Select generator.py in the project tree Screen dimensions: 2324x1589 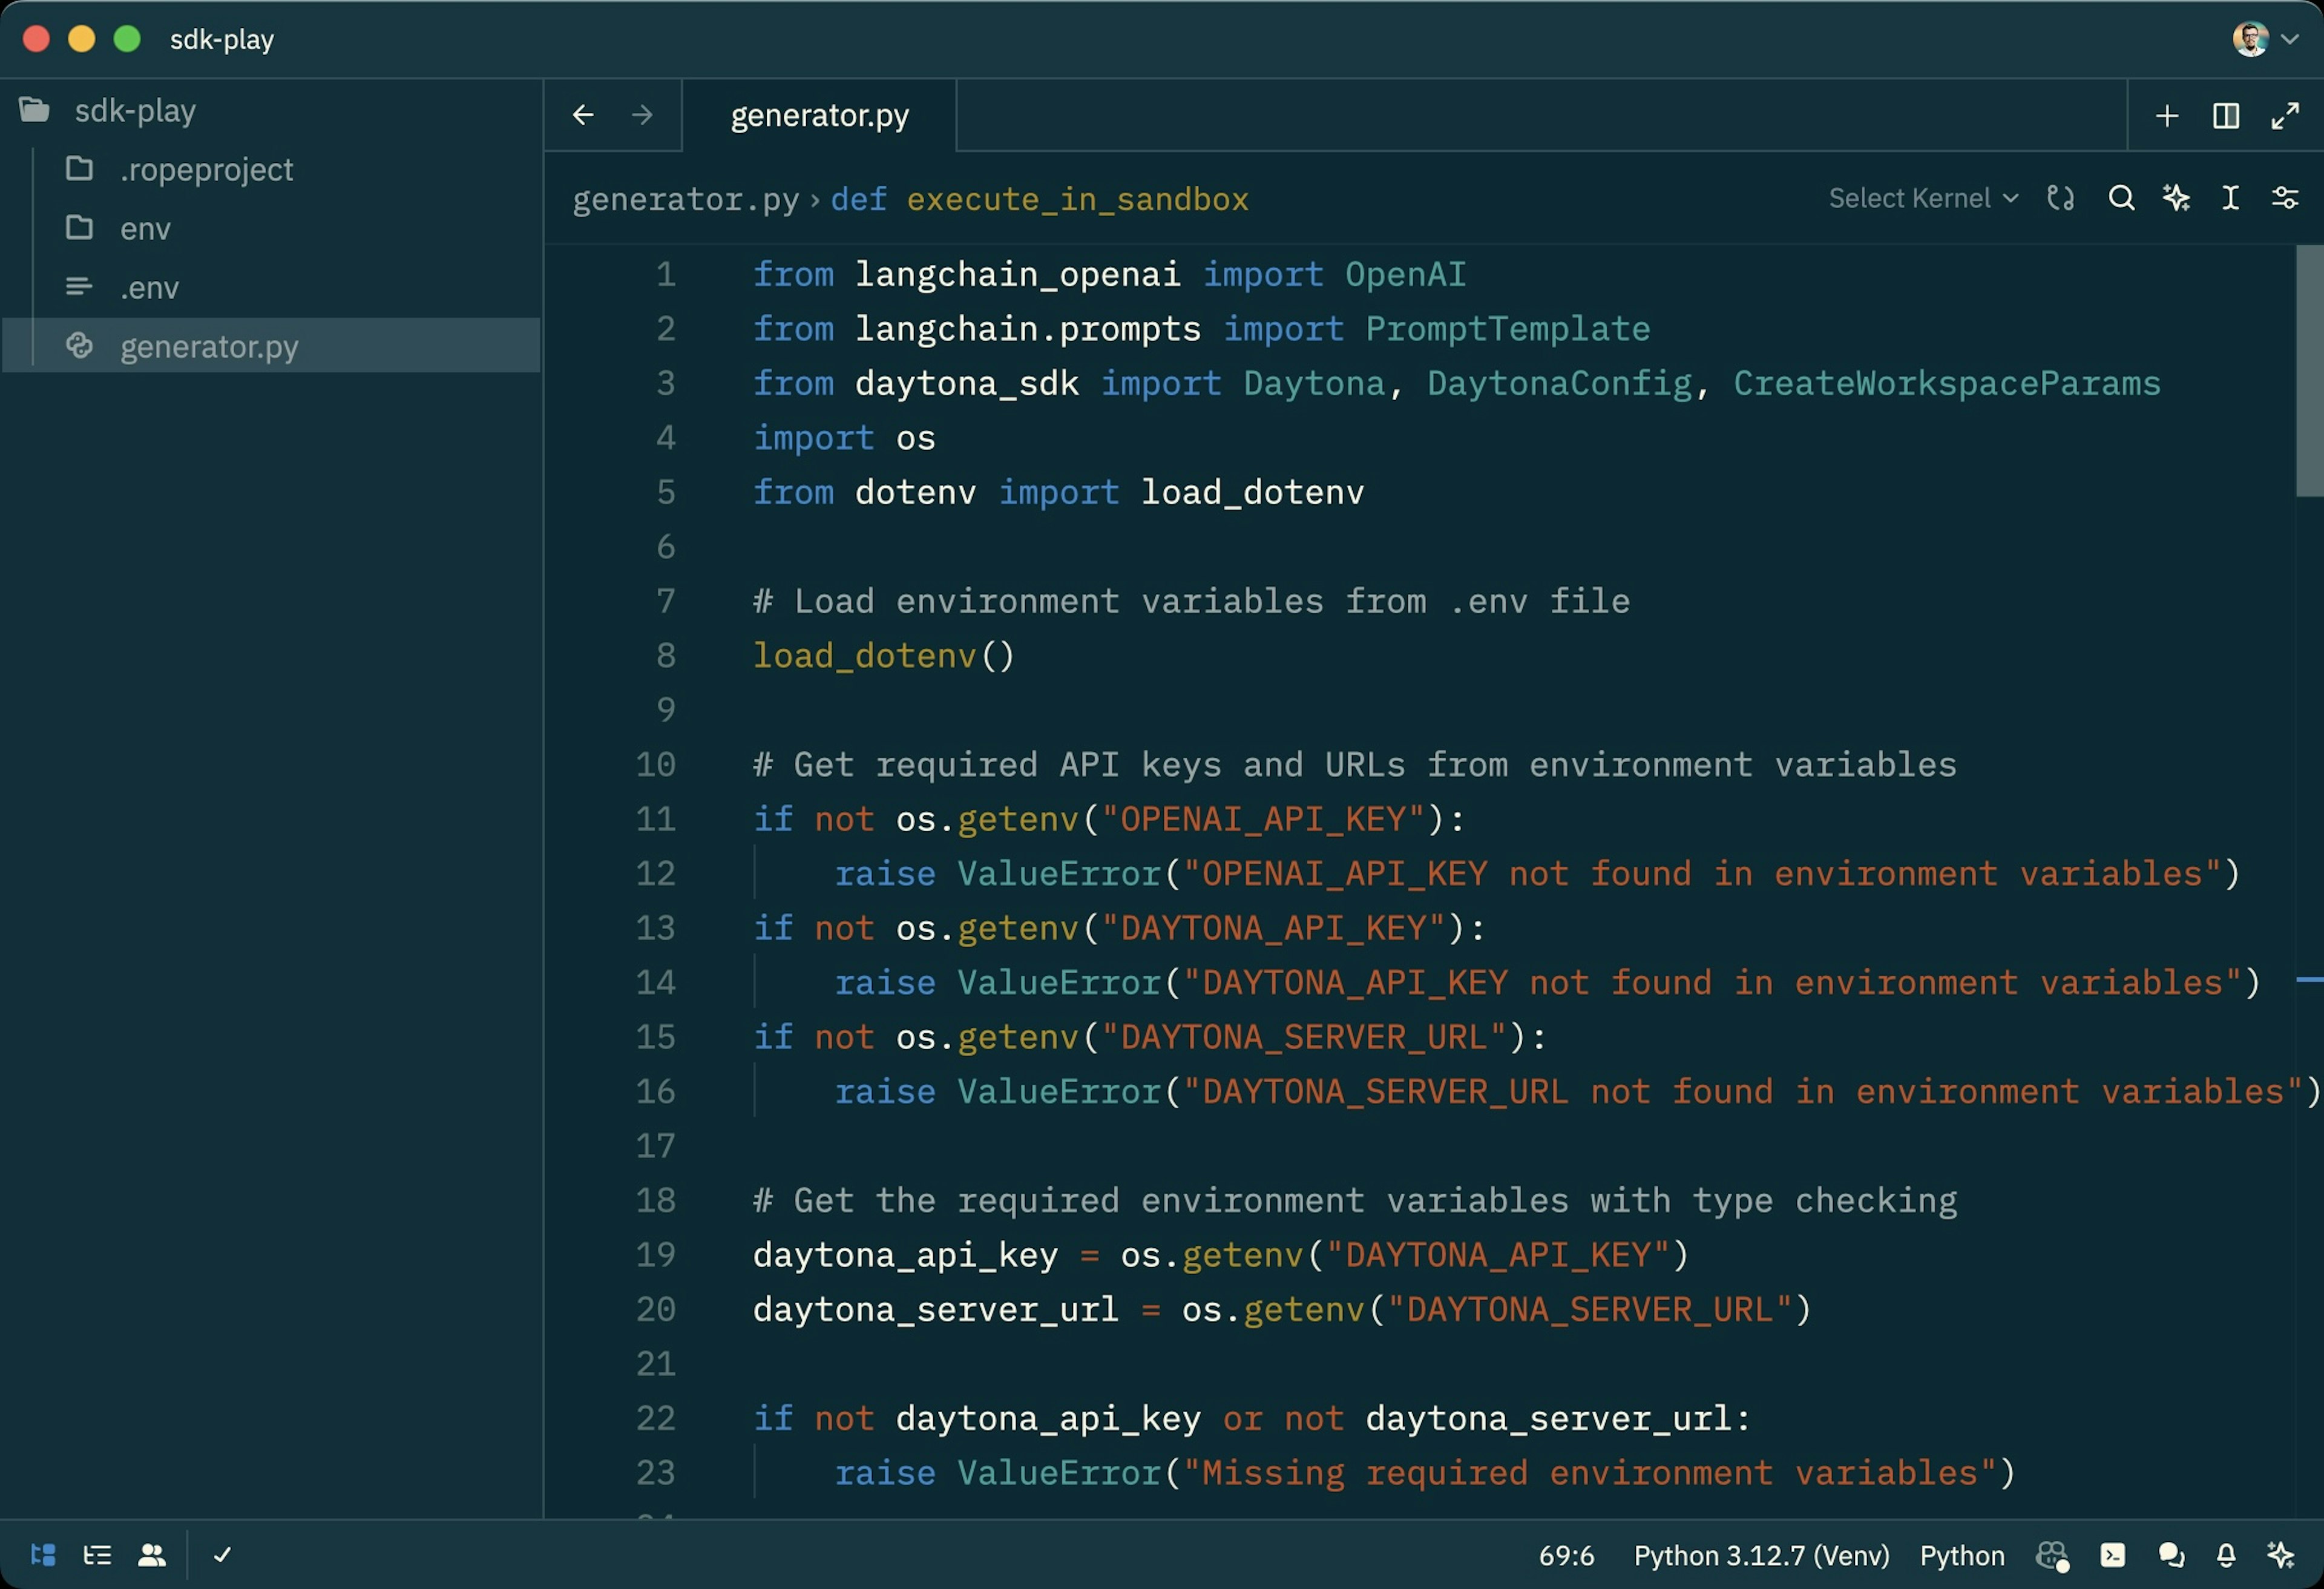tap(270, 346)
